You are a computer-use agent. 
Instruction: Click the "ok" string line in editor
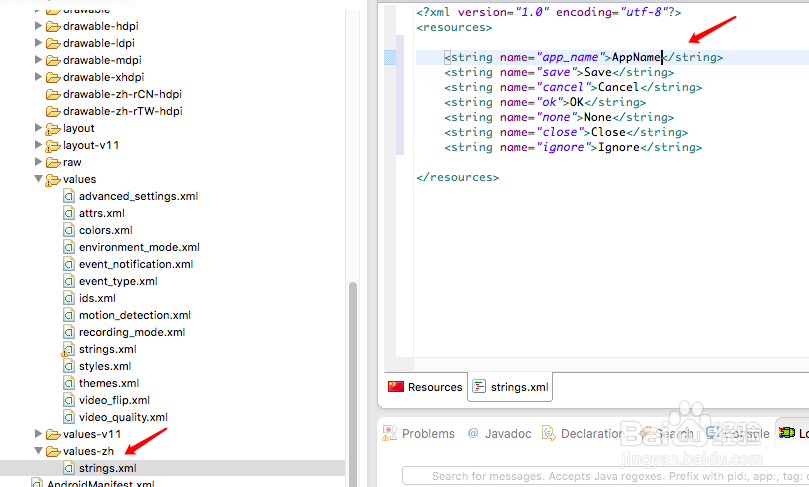(545, 102)
